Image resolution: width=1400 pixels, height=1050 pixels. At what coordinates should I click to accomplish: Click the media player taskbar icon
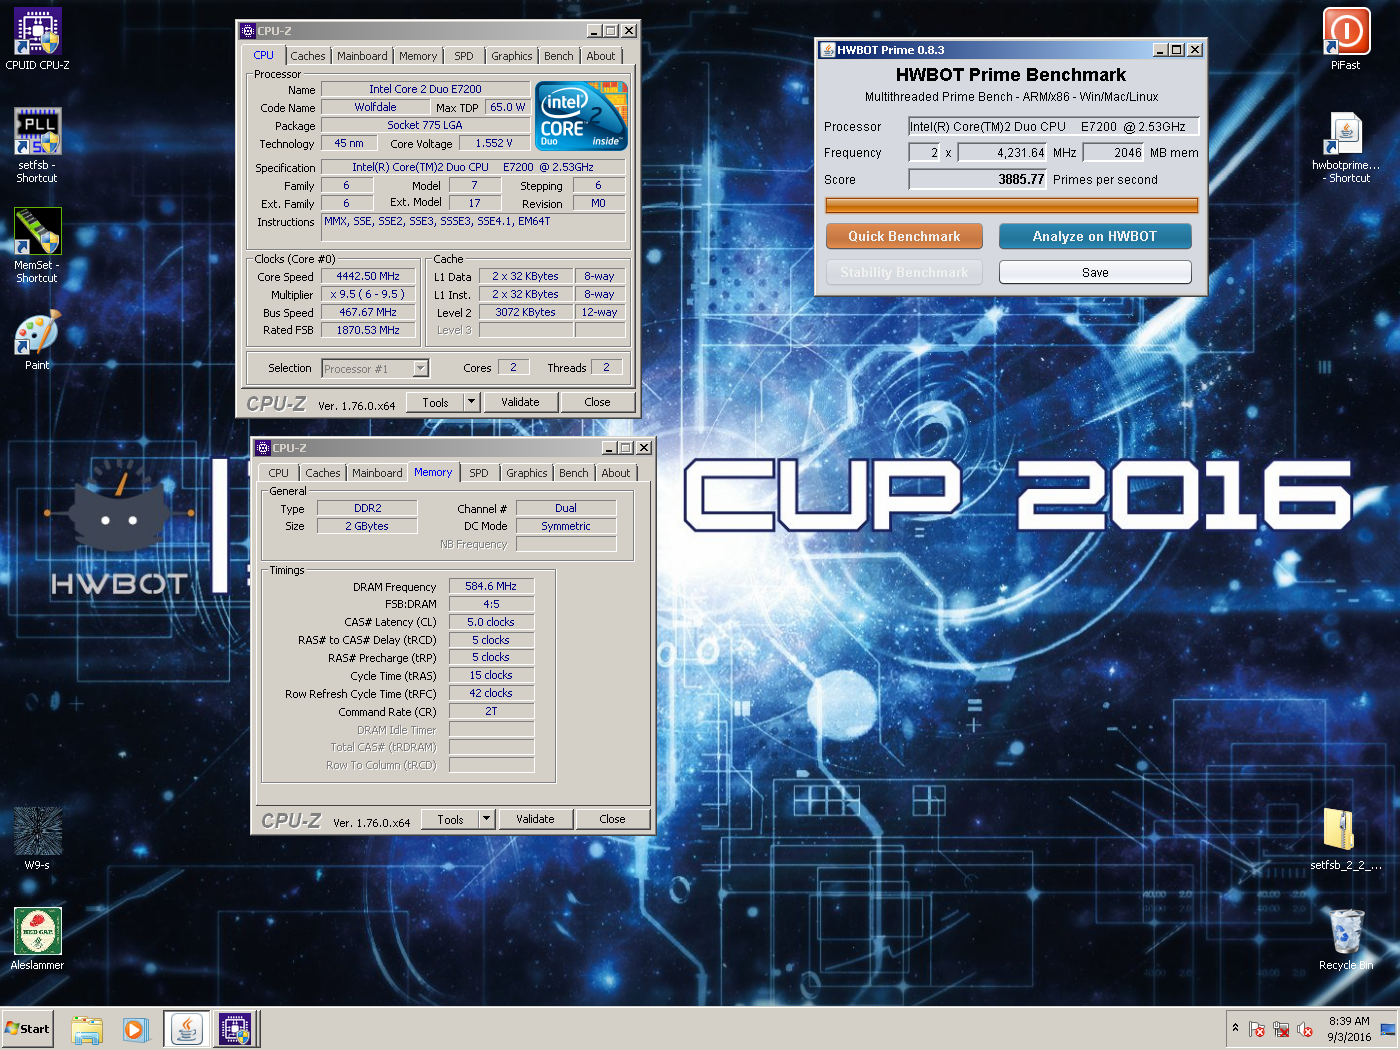(x=136, y=1029)
